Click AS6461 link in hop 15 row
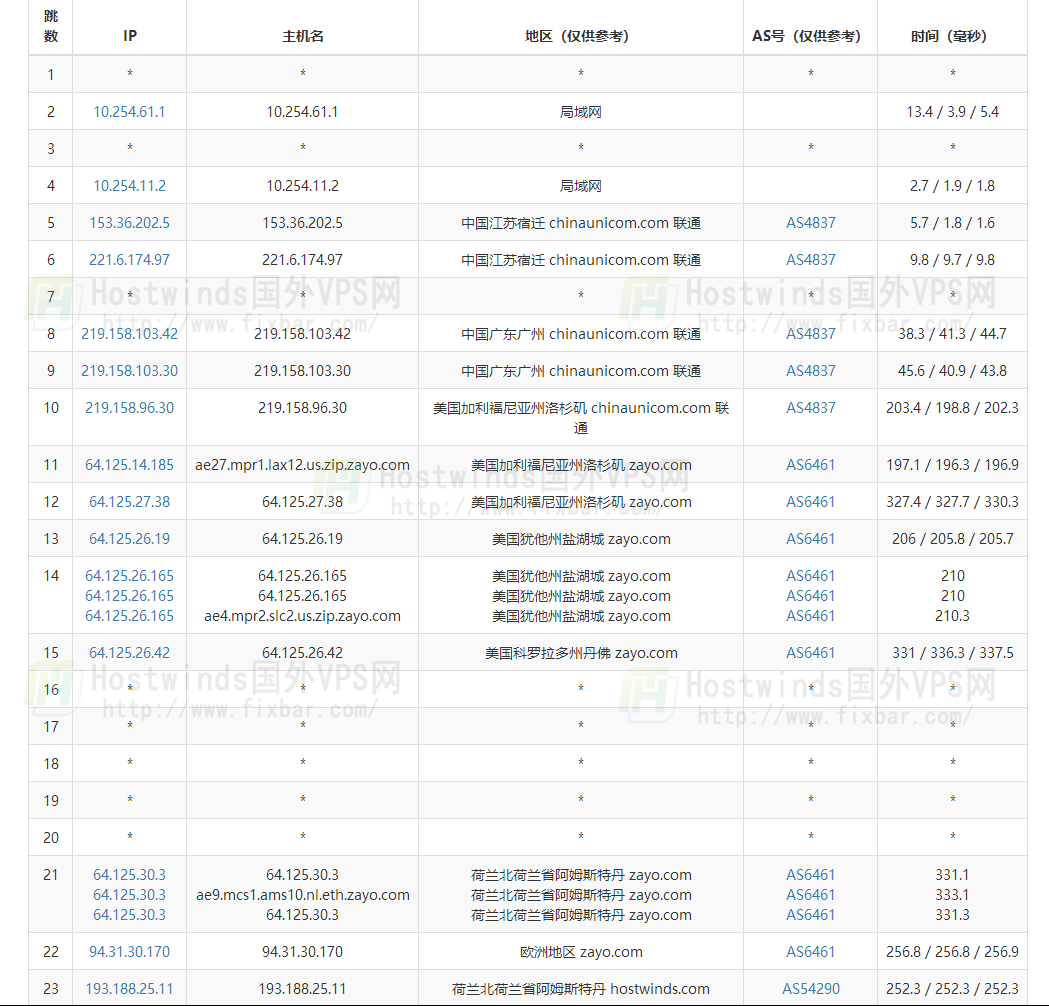The image size is (1049, 1006). (x=811, y=653)
